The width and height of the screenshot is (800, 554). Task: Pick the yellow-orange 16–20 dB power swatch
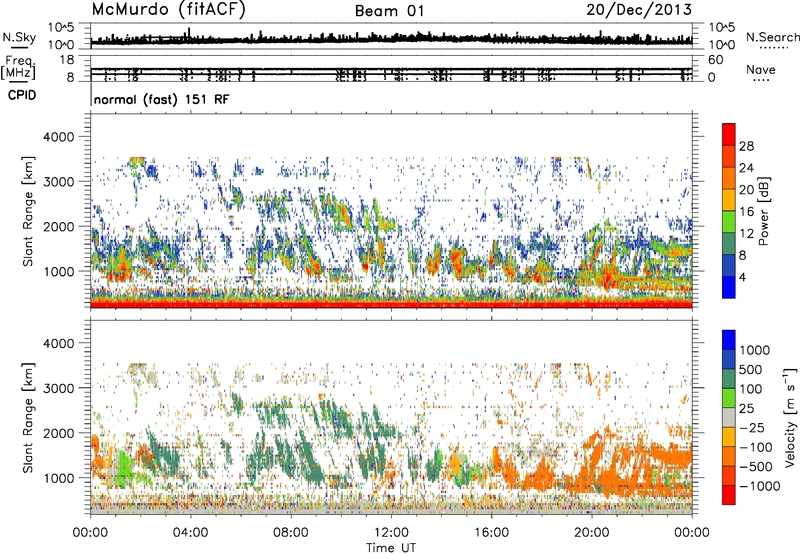coord(729,200)
